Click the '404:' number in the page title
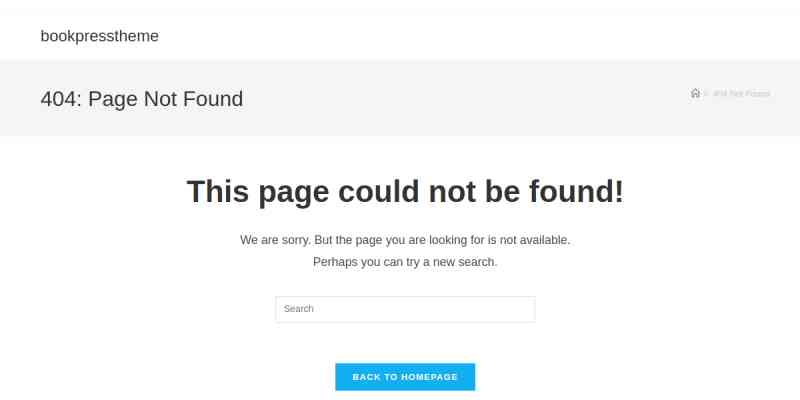The height and width of the screenshot is (400, 800). click(x=61, y=99)
